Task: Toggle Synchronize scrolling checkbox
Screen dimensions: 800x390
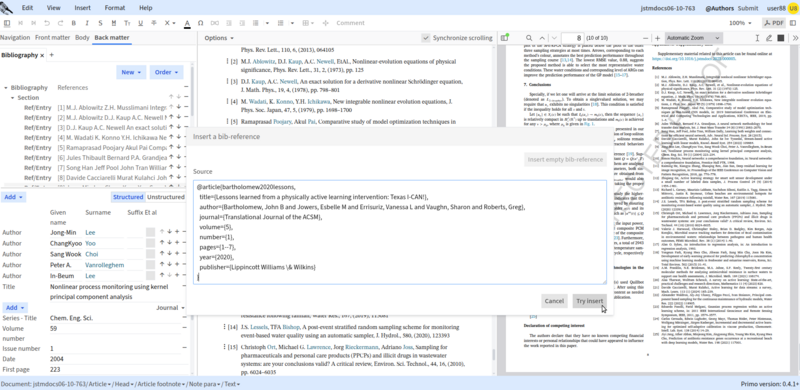Action: pos(426,38)
